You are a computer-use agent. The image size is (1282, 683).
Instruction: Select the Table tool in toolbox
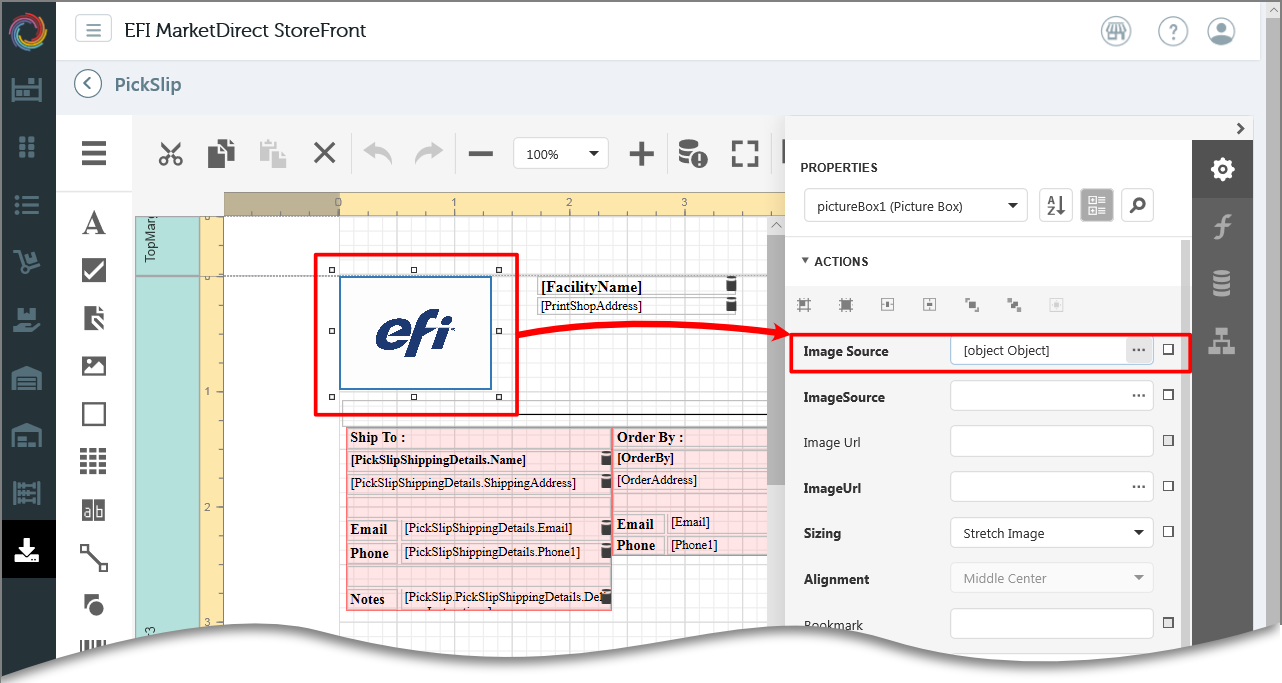[x=93, y=461]
